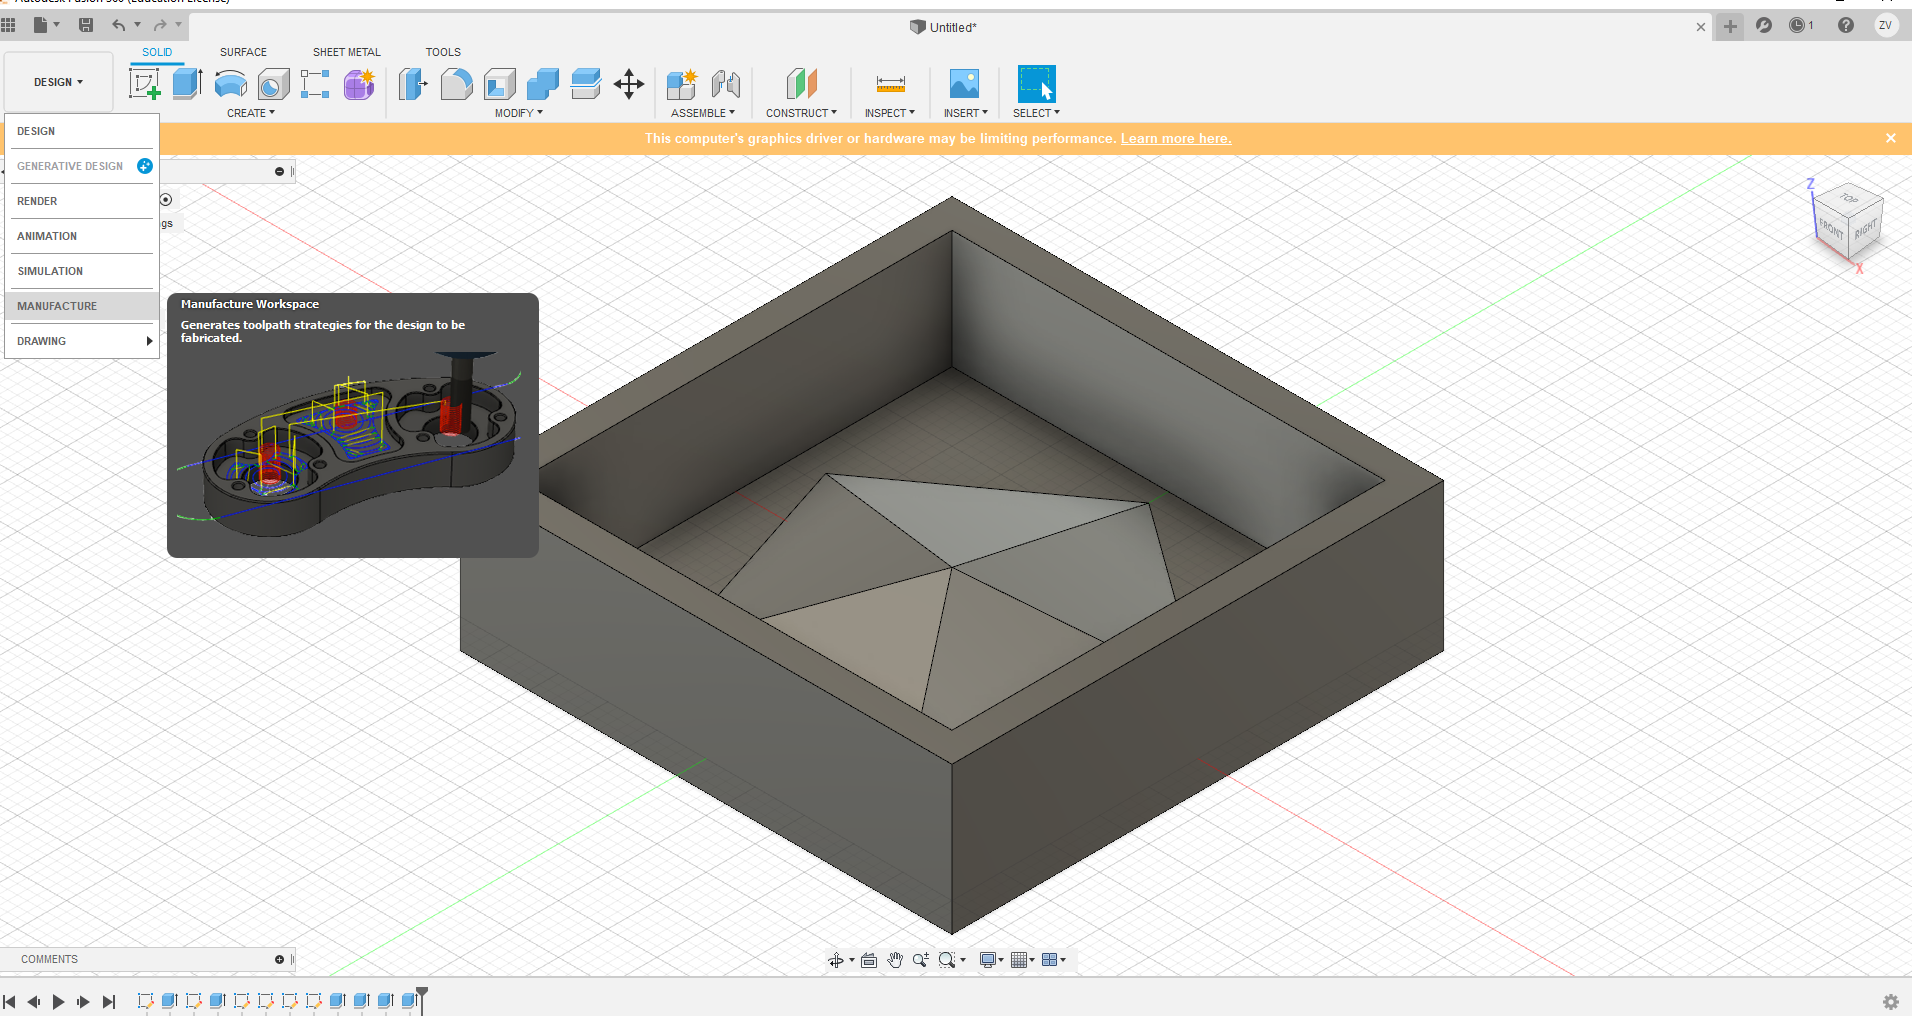This screenshot has width=1912, height=1016.
Task: Select the Zoom magnifier tool
Action: point(920,960)
